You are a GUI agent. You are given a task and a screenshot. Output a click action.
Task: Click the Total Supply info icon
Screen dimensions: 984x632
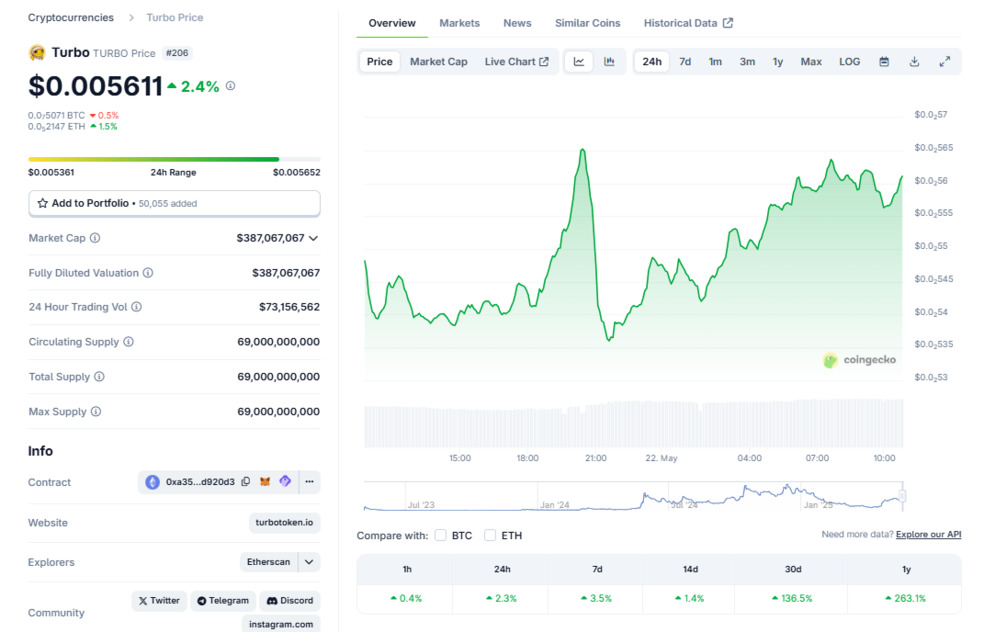(99, 377)
